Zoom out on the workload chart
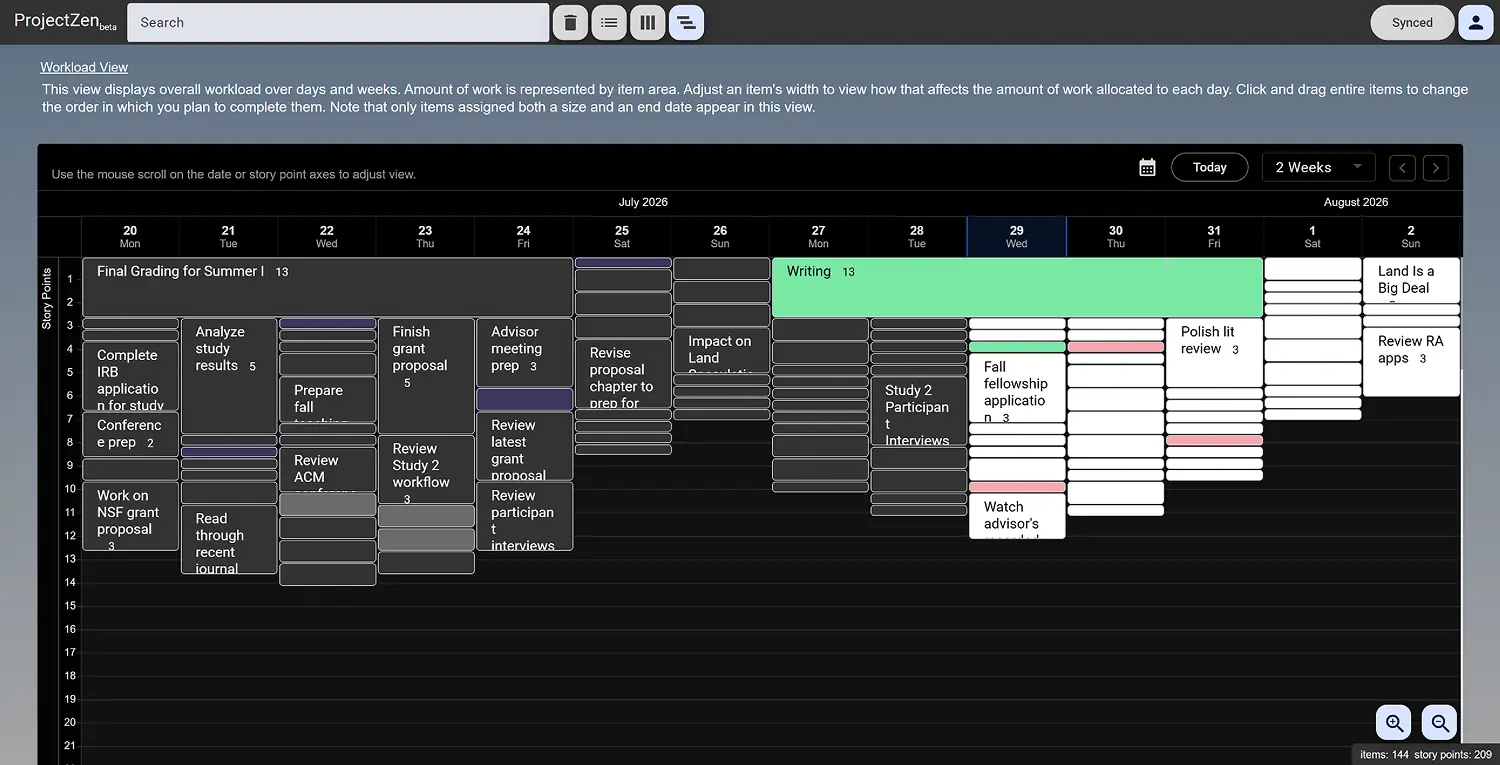 [1440, 722]
